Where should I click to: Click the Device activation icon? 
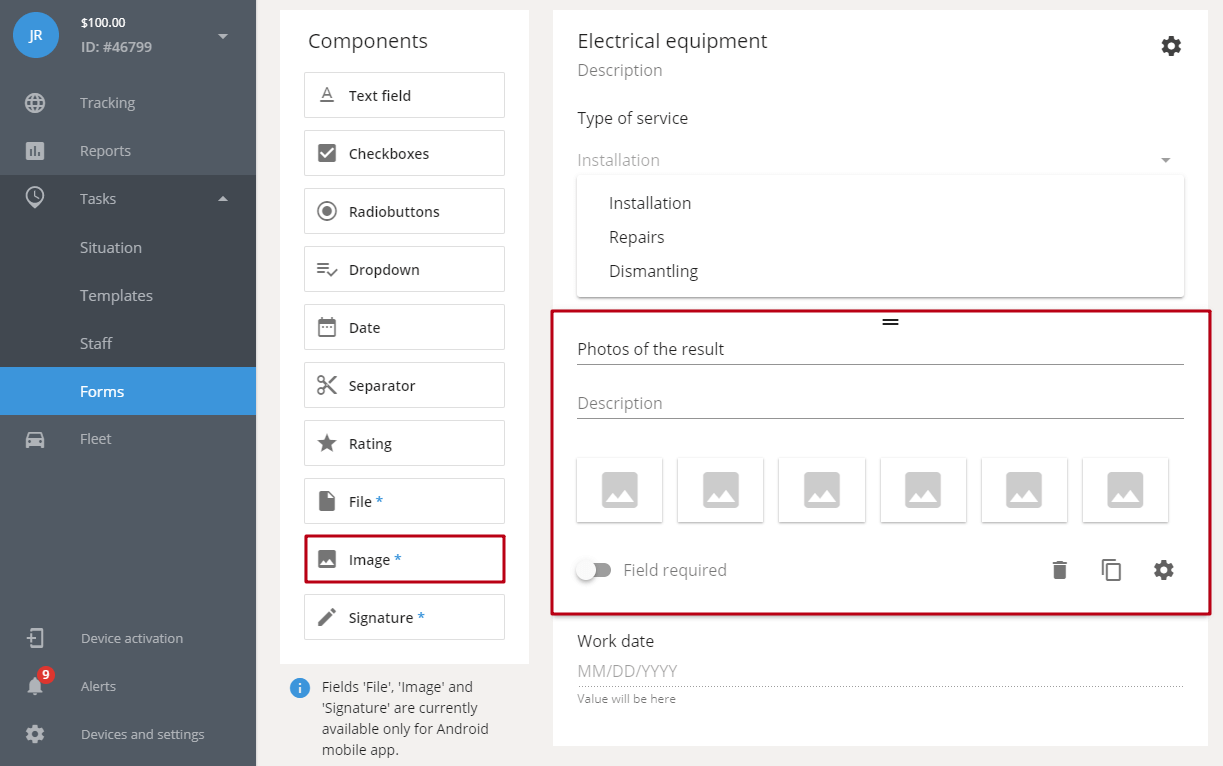tap(35, 638)
